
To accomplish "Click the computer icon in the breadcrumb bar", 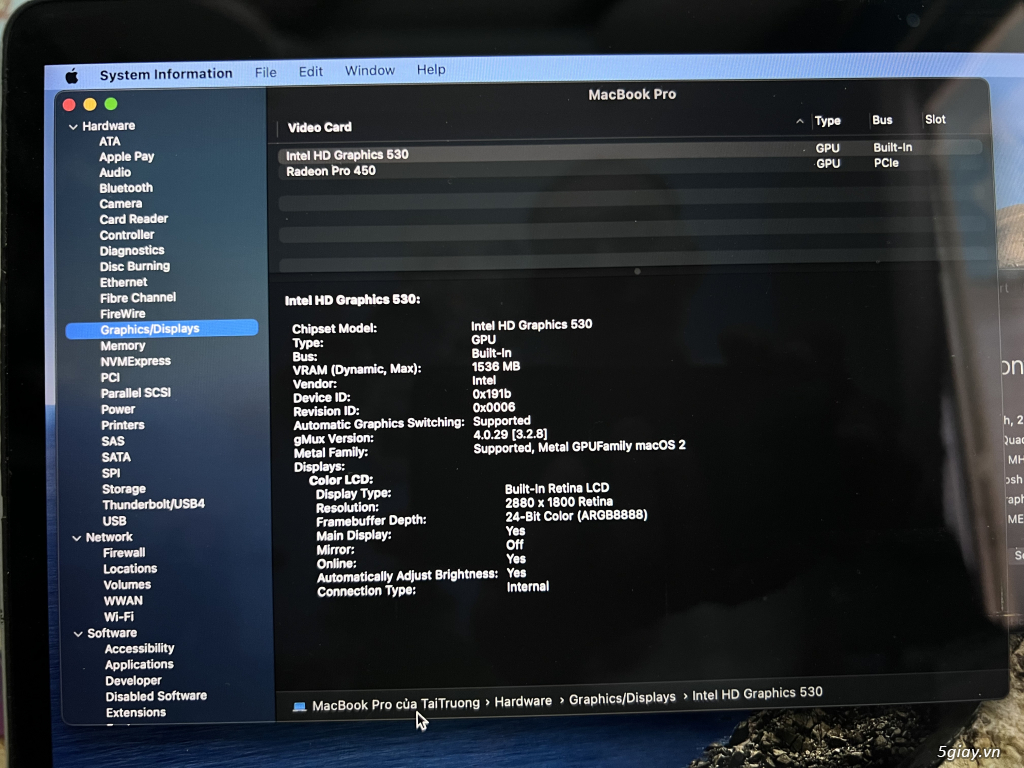I will [299, 701].
